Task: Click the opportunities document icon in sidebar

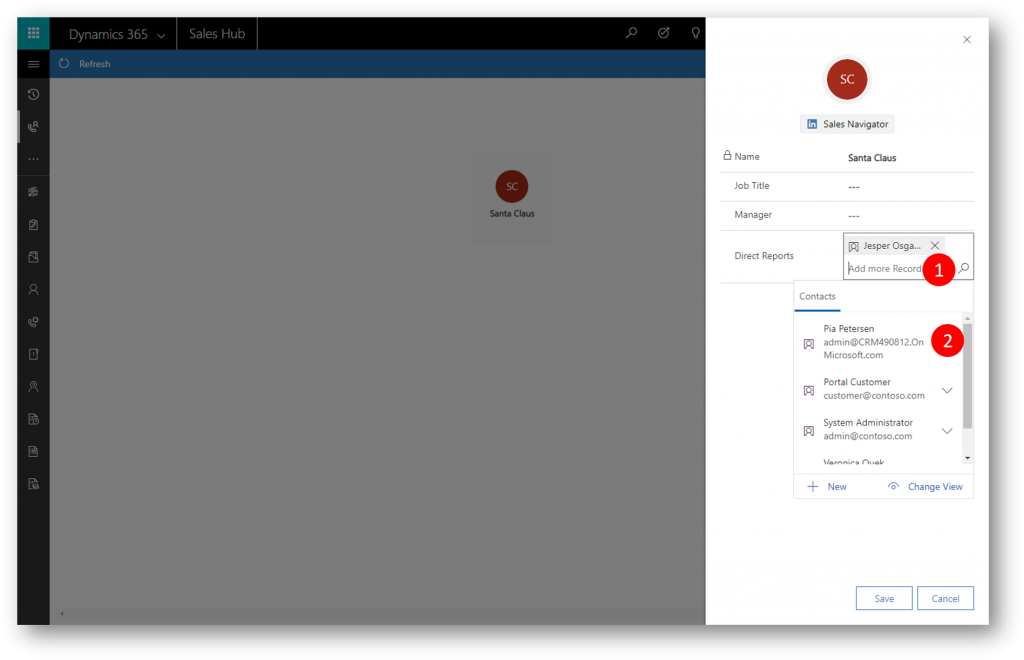Action: click(33, 354)
